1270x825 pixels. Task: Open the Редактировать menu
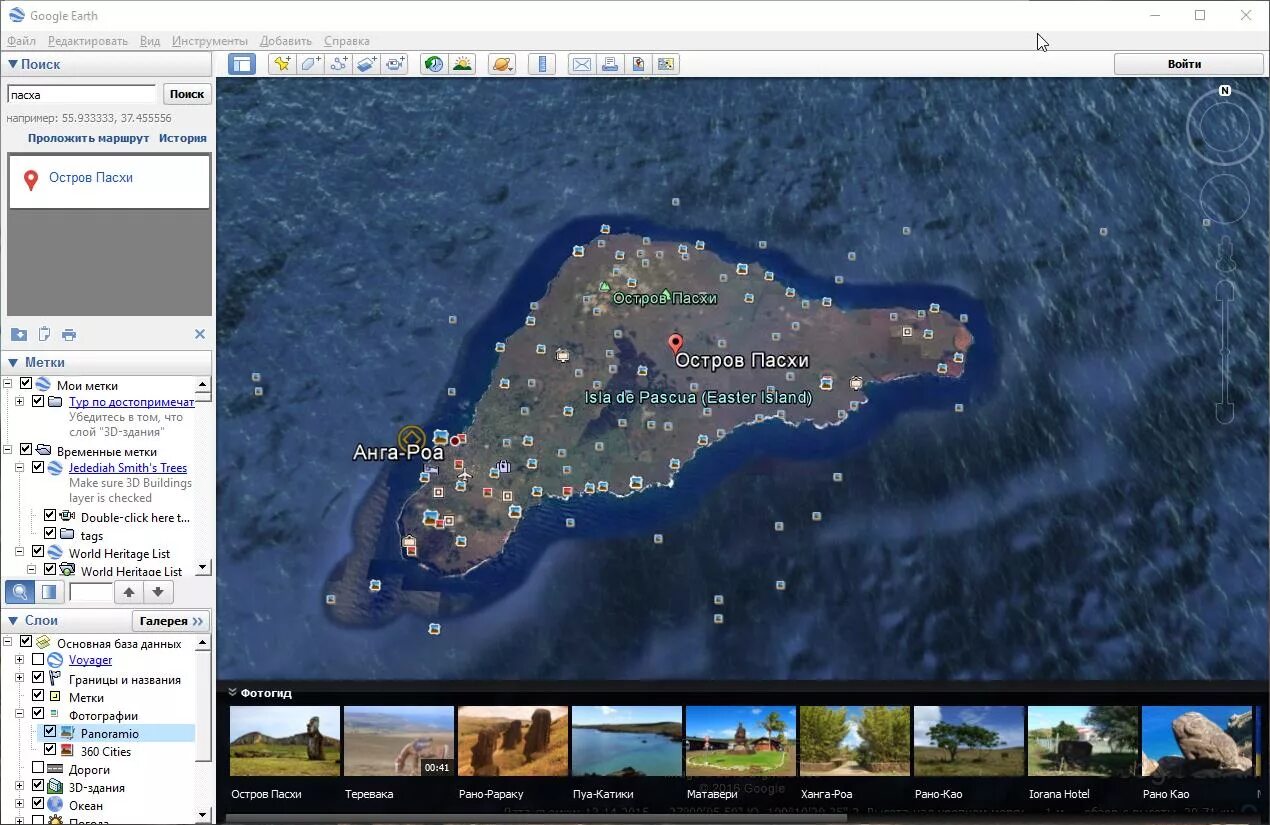click(88, 41)
